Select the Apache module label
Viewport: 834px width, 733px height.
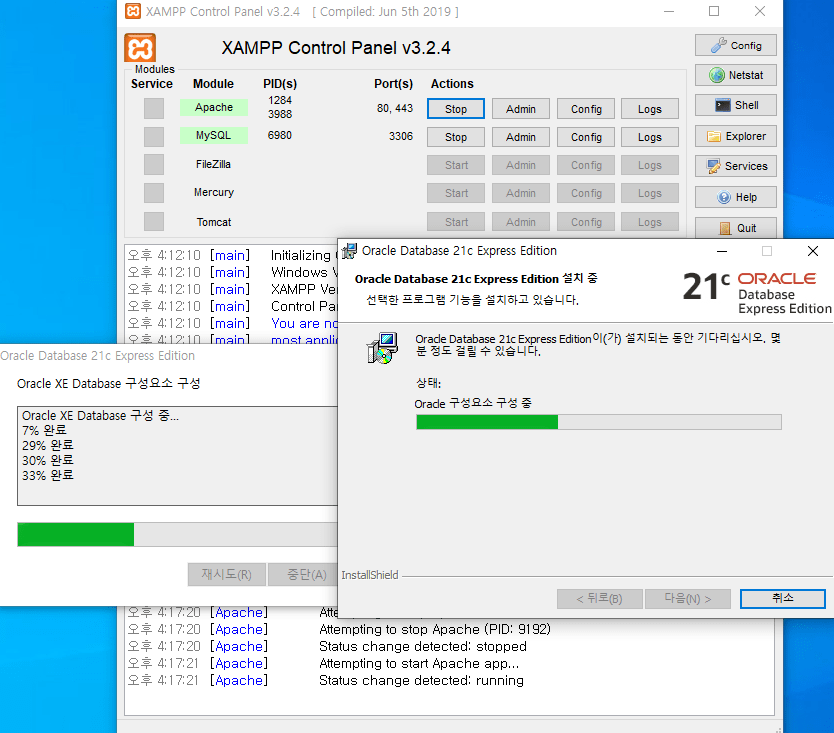click(x=214, y=107)
